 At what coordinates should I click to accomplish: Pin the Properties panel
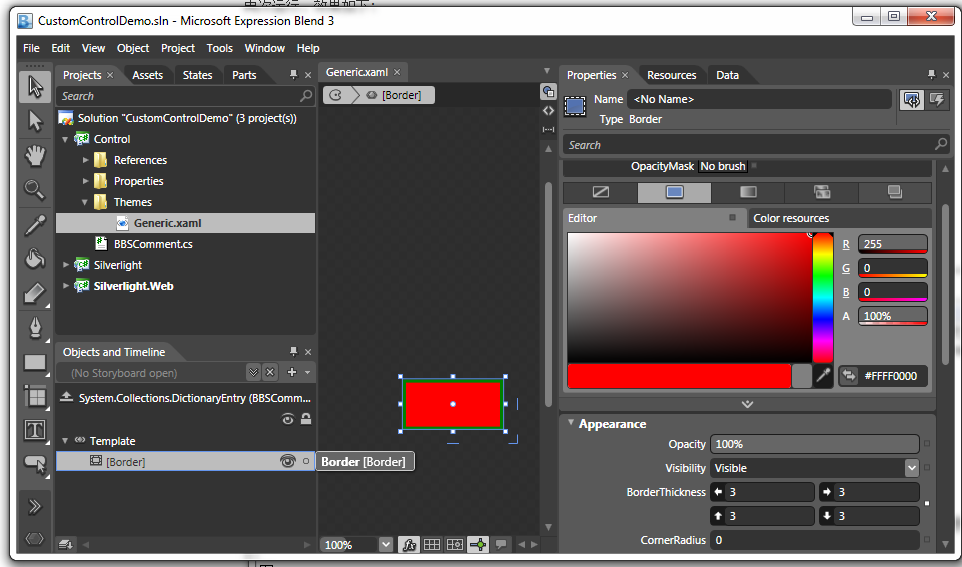pos(931,75)
